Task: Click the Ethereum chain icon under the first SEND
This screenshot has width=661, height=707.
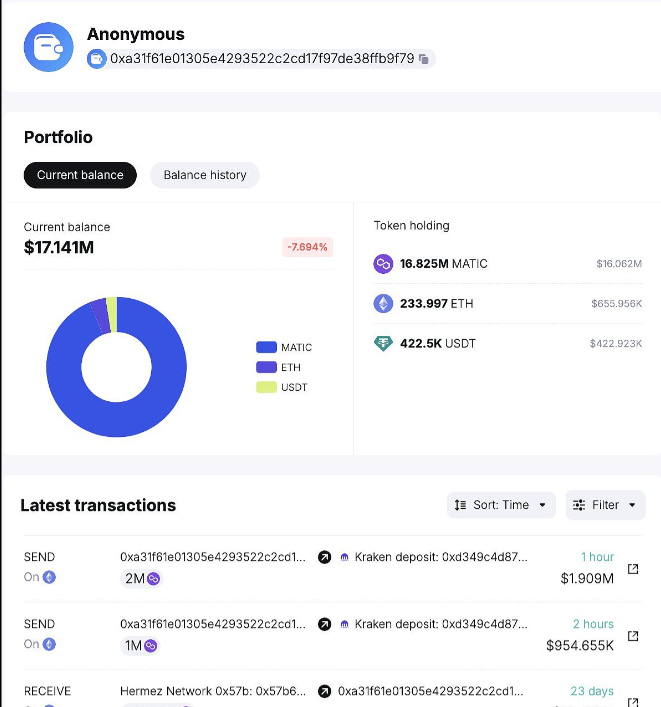Action: pos(49,577)
